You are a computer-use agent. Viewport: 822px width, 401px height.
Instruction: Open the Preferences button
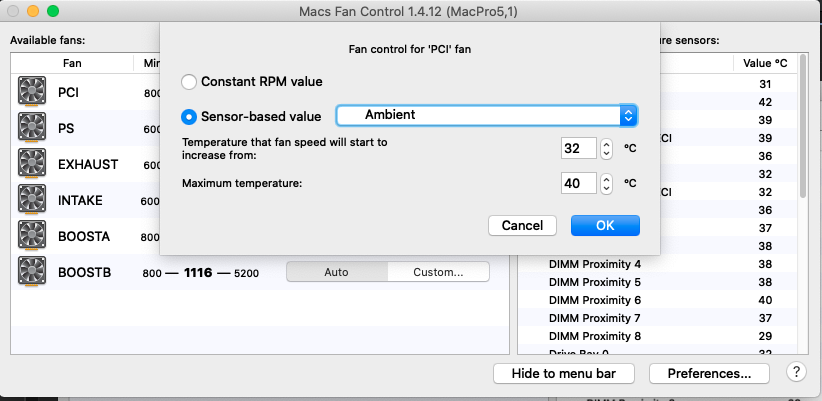(709, 374)
